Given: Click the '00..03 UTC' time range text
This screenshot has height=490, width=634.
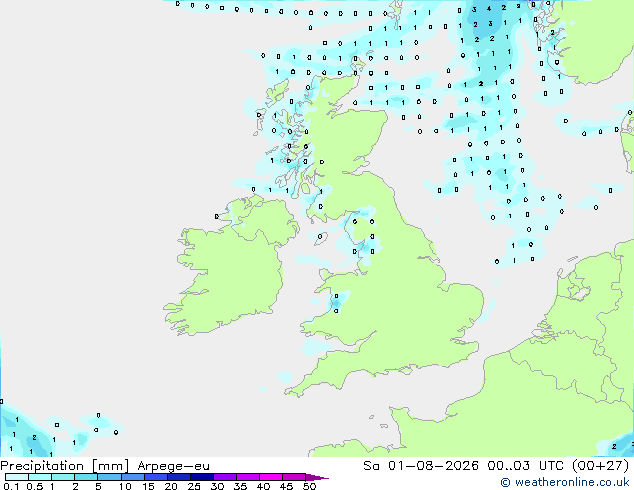Looking at the screenshot, I should [x=525, y=466].
